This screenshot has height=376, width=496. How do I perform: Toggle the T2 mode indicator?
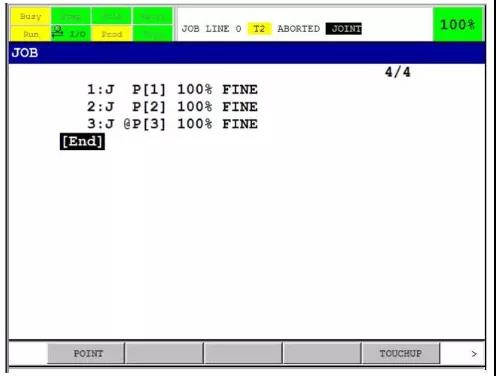259,29
